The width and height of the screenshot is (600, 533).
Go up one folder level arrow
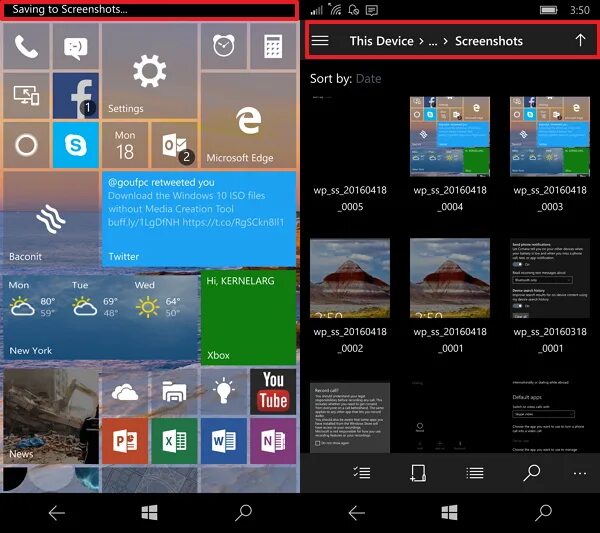[580, 40]
